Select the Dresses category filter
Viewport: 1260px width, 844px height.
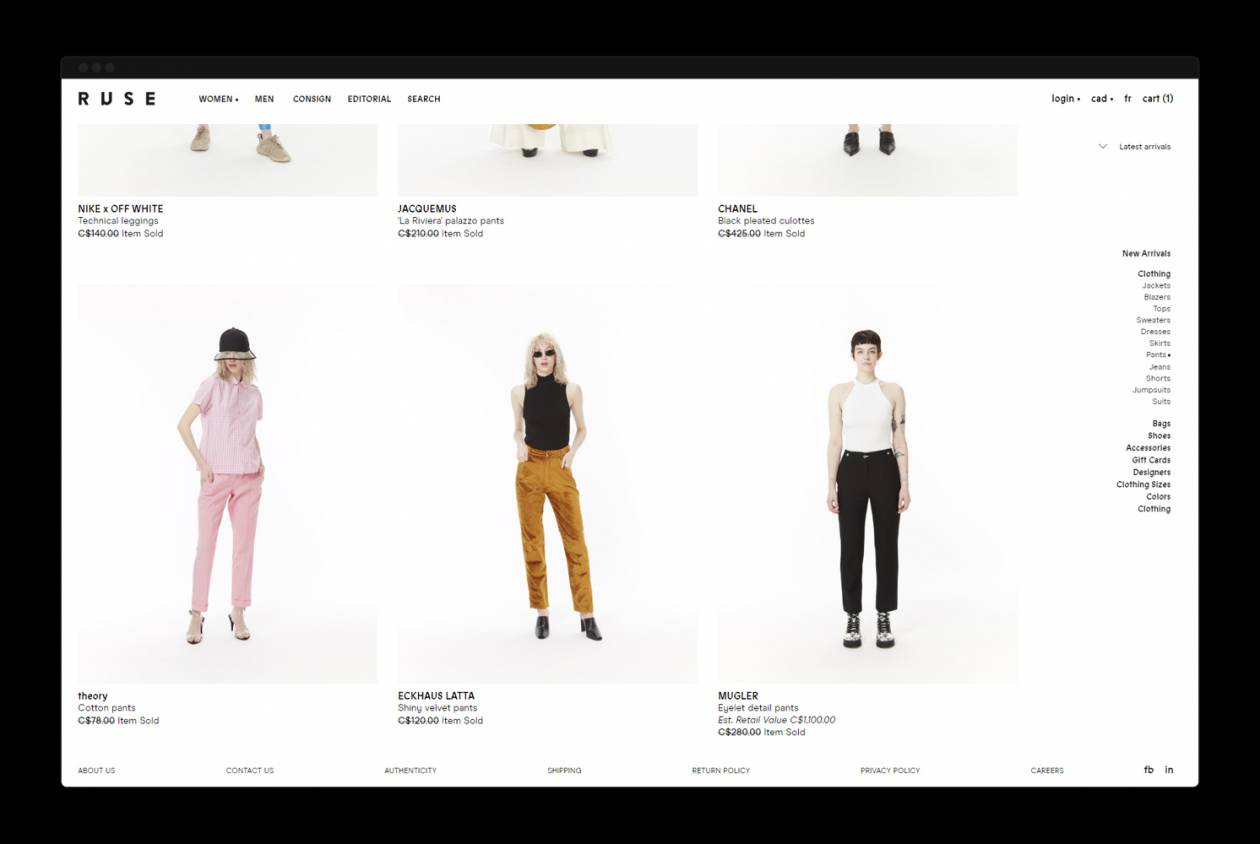pyautogui.click(x=1155, y=332)
